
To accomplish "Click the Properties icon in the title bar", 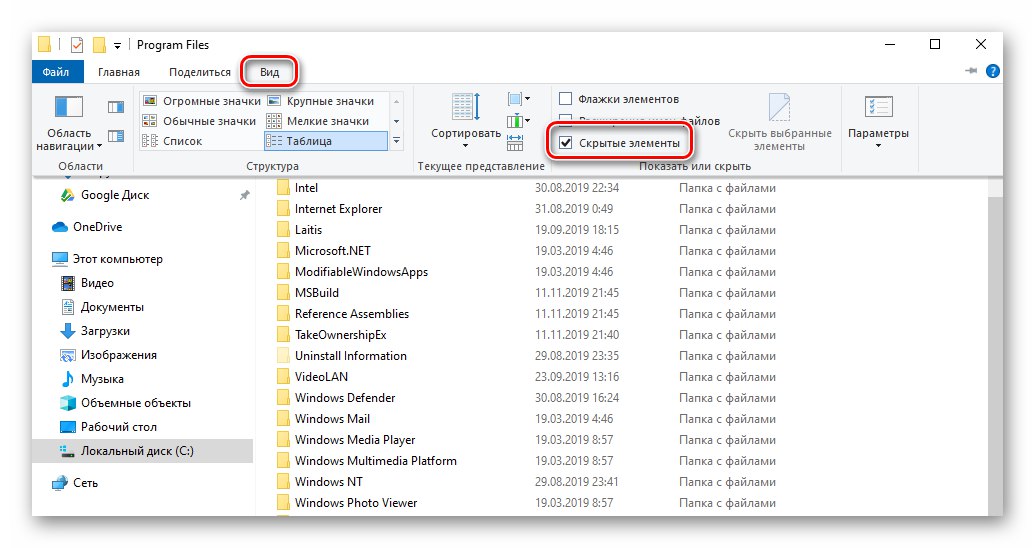I will coord(77,45).
